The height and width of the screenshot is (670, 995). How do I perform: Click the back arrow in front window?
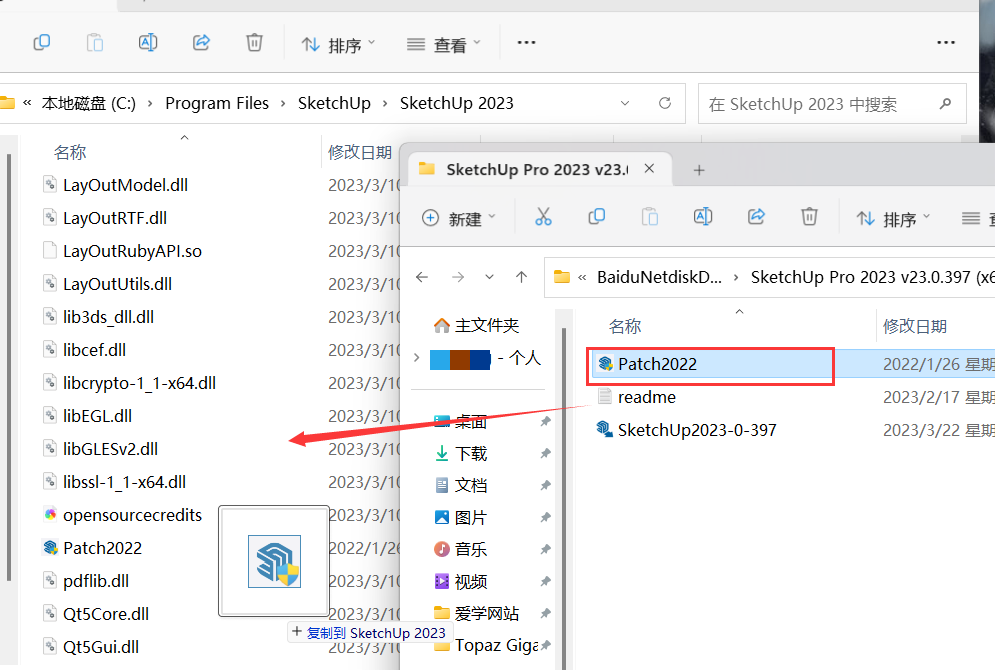click(x=423, y=277)
